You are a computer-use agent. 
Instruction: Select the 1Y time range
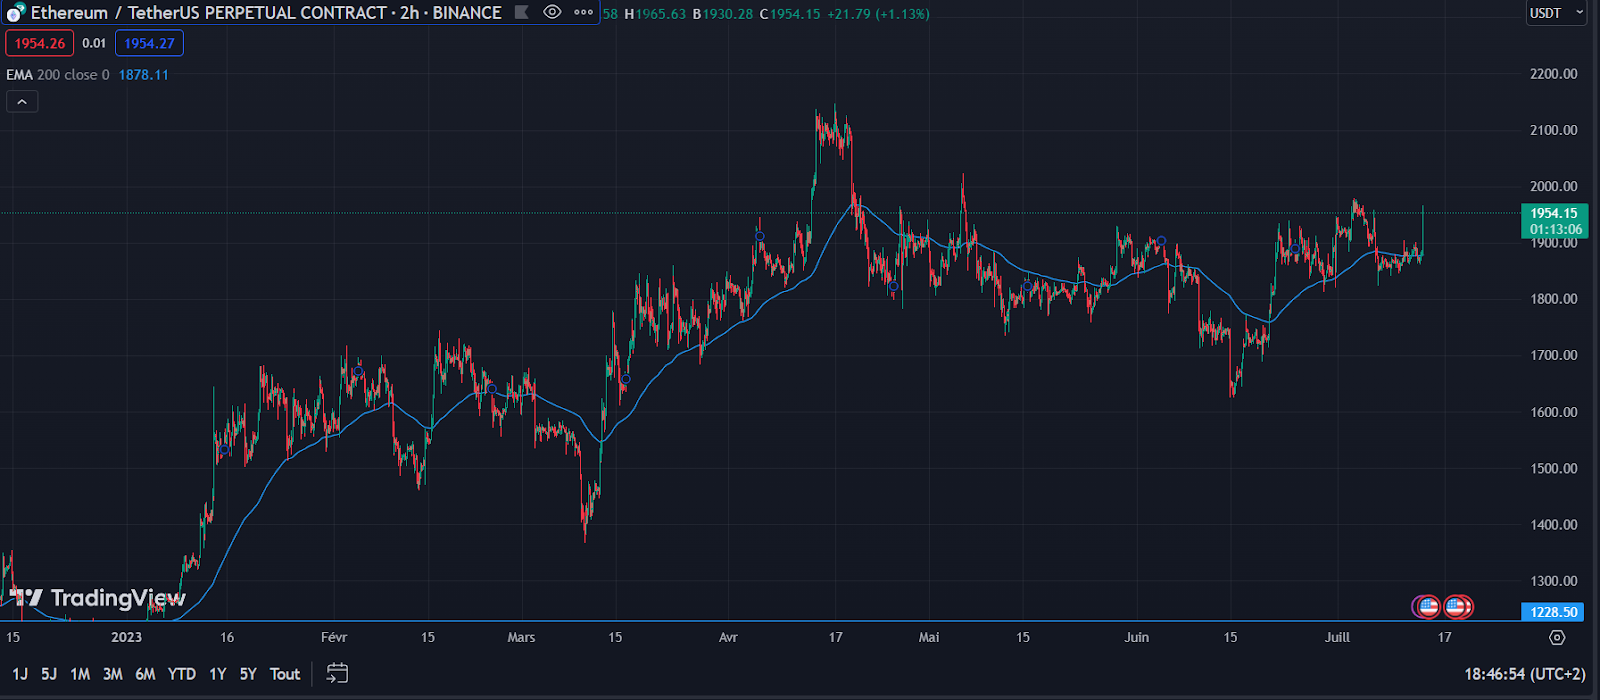217,674
